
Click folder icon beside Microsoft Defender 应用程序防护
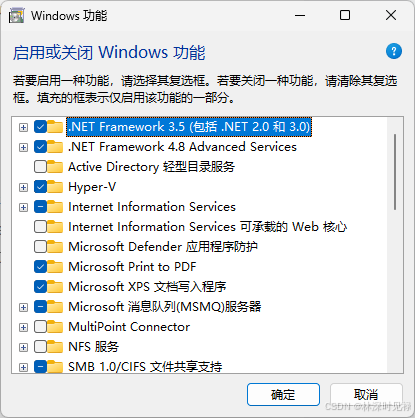[55, 247]
